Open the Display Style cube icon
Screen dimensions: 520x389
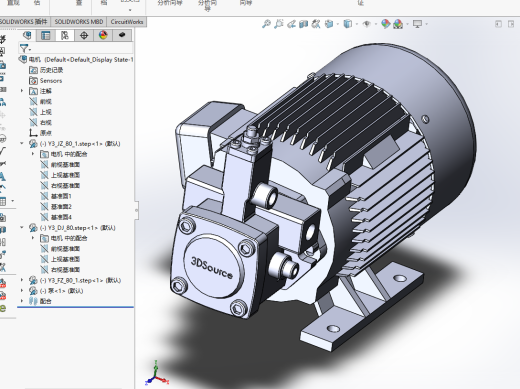[x=348, y=24]
